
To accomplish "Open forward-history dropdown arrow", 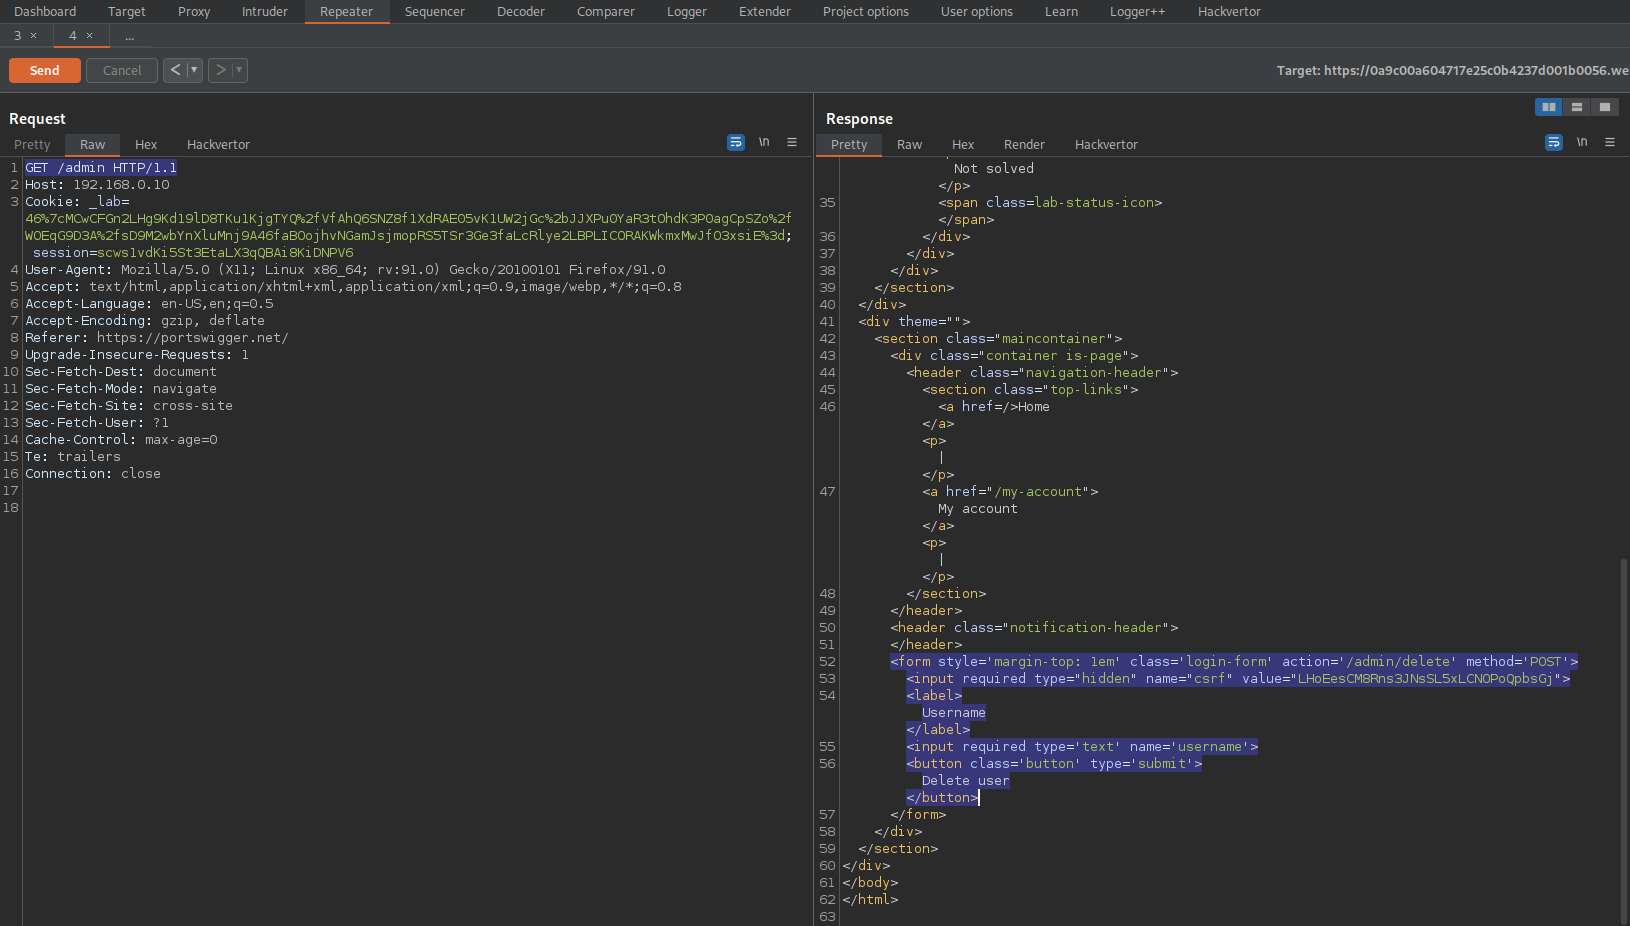I will (x=240, y=70).
